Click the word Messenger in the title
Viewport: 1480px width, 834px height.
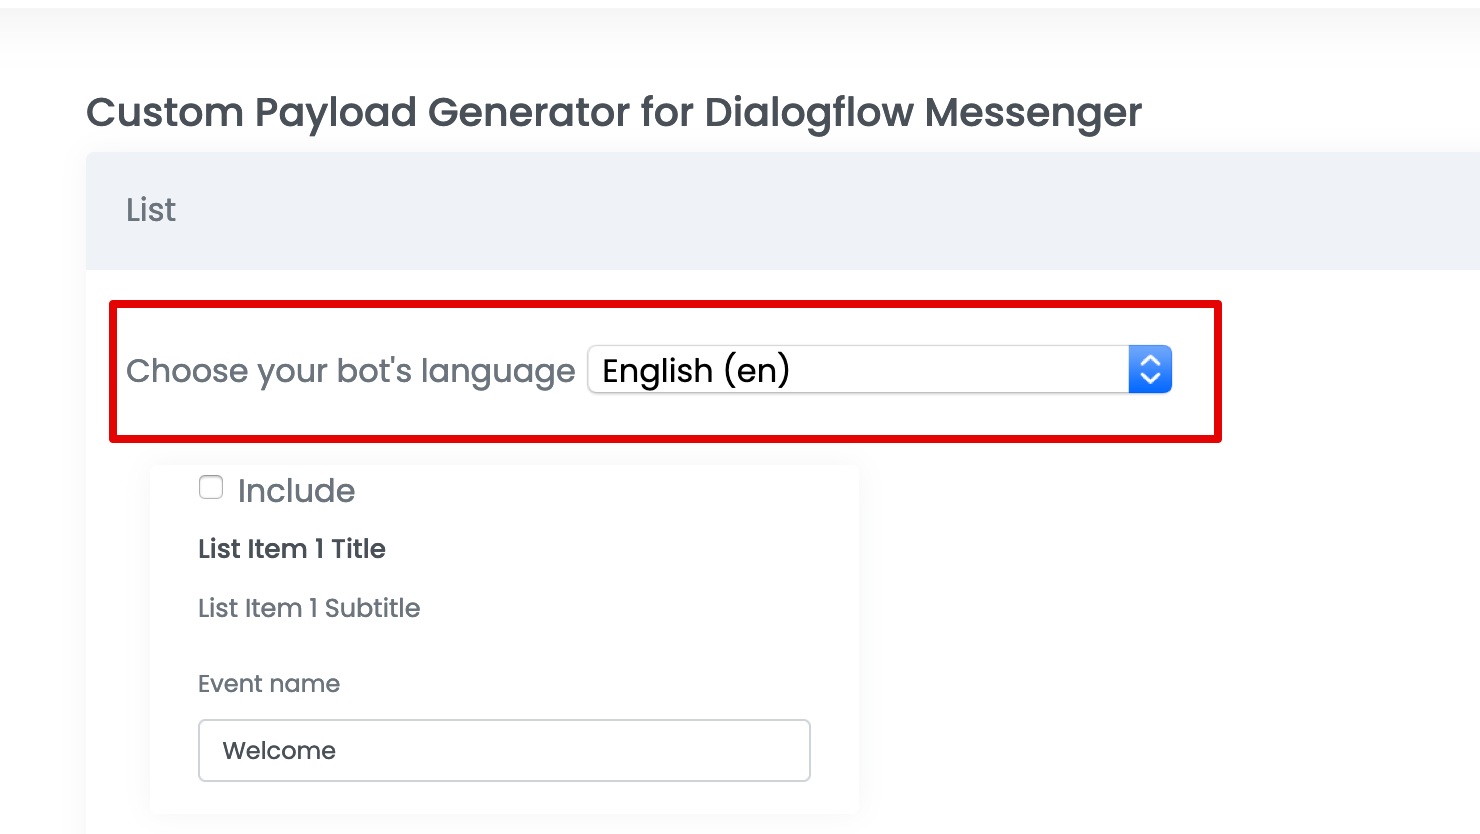(x=1033, y=113)
